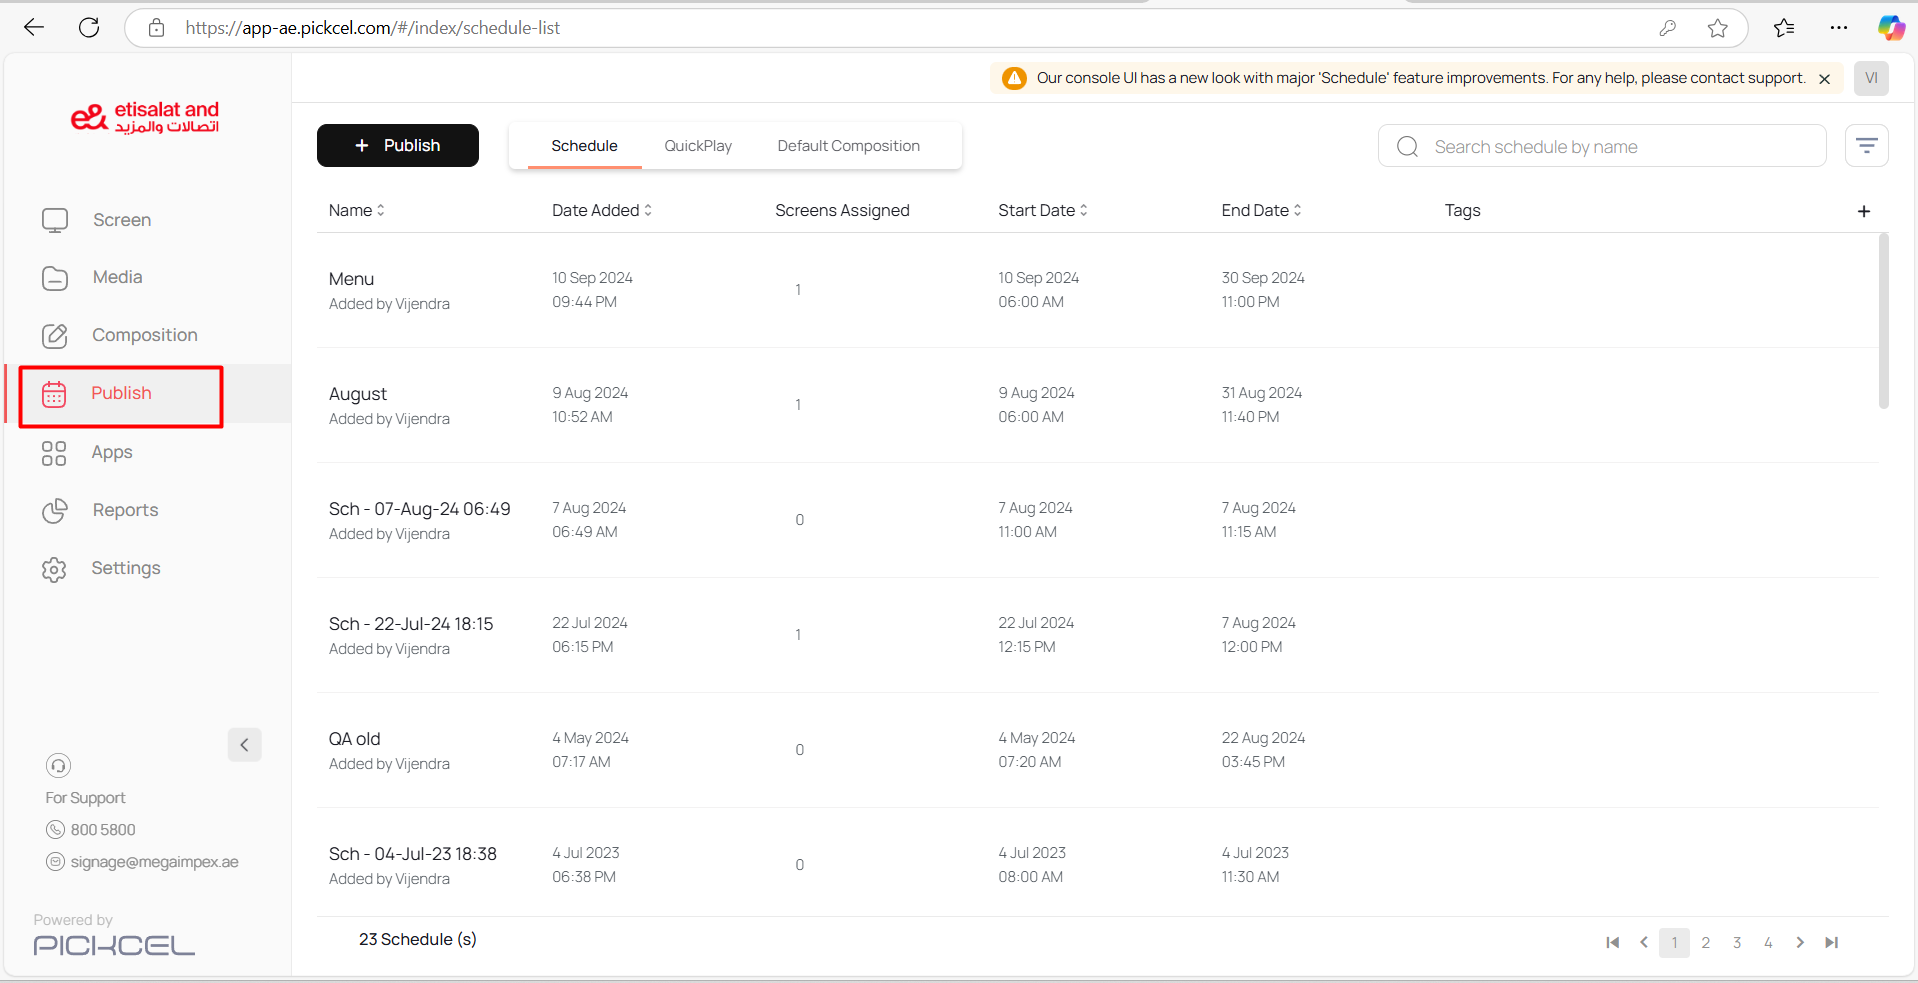
Task: Open Reports from the pie chart icon
Action: 55,511
